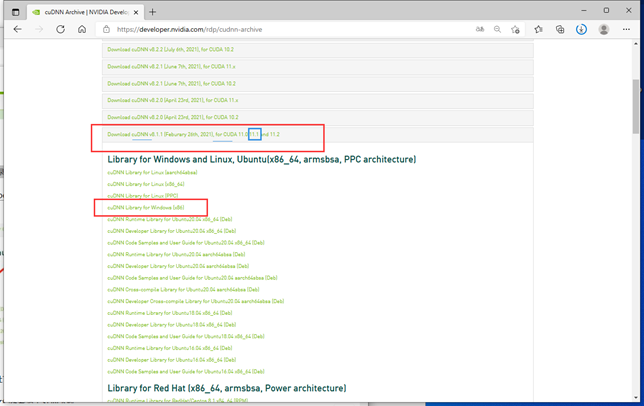The height and width of the screenshot is (406, 644).
Task: Go back to the previous page
Action: pos(17,29)
